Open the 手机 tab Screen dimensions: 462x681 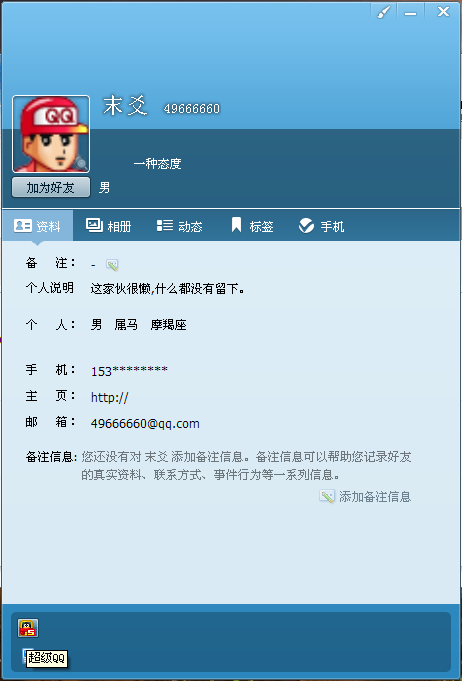(321, 226)
